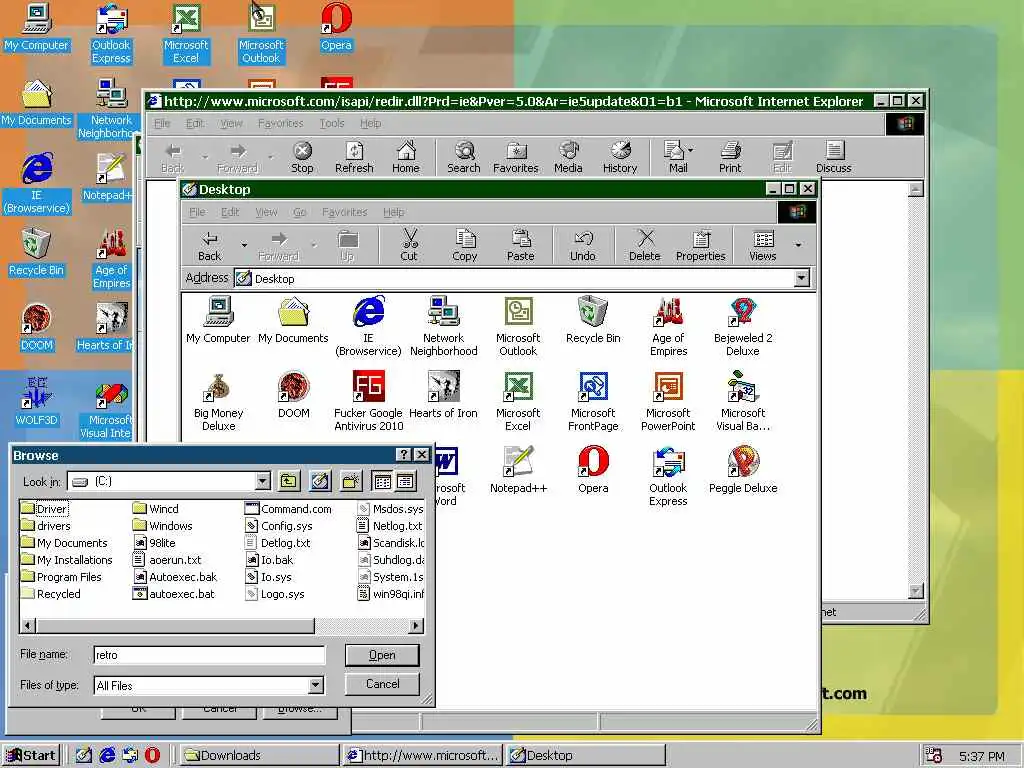Click Internet Explorer vertical scrollbar up arrow
The image size is (1024, 768).
916,189
